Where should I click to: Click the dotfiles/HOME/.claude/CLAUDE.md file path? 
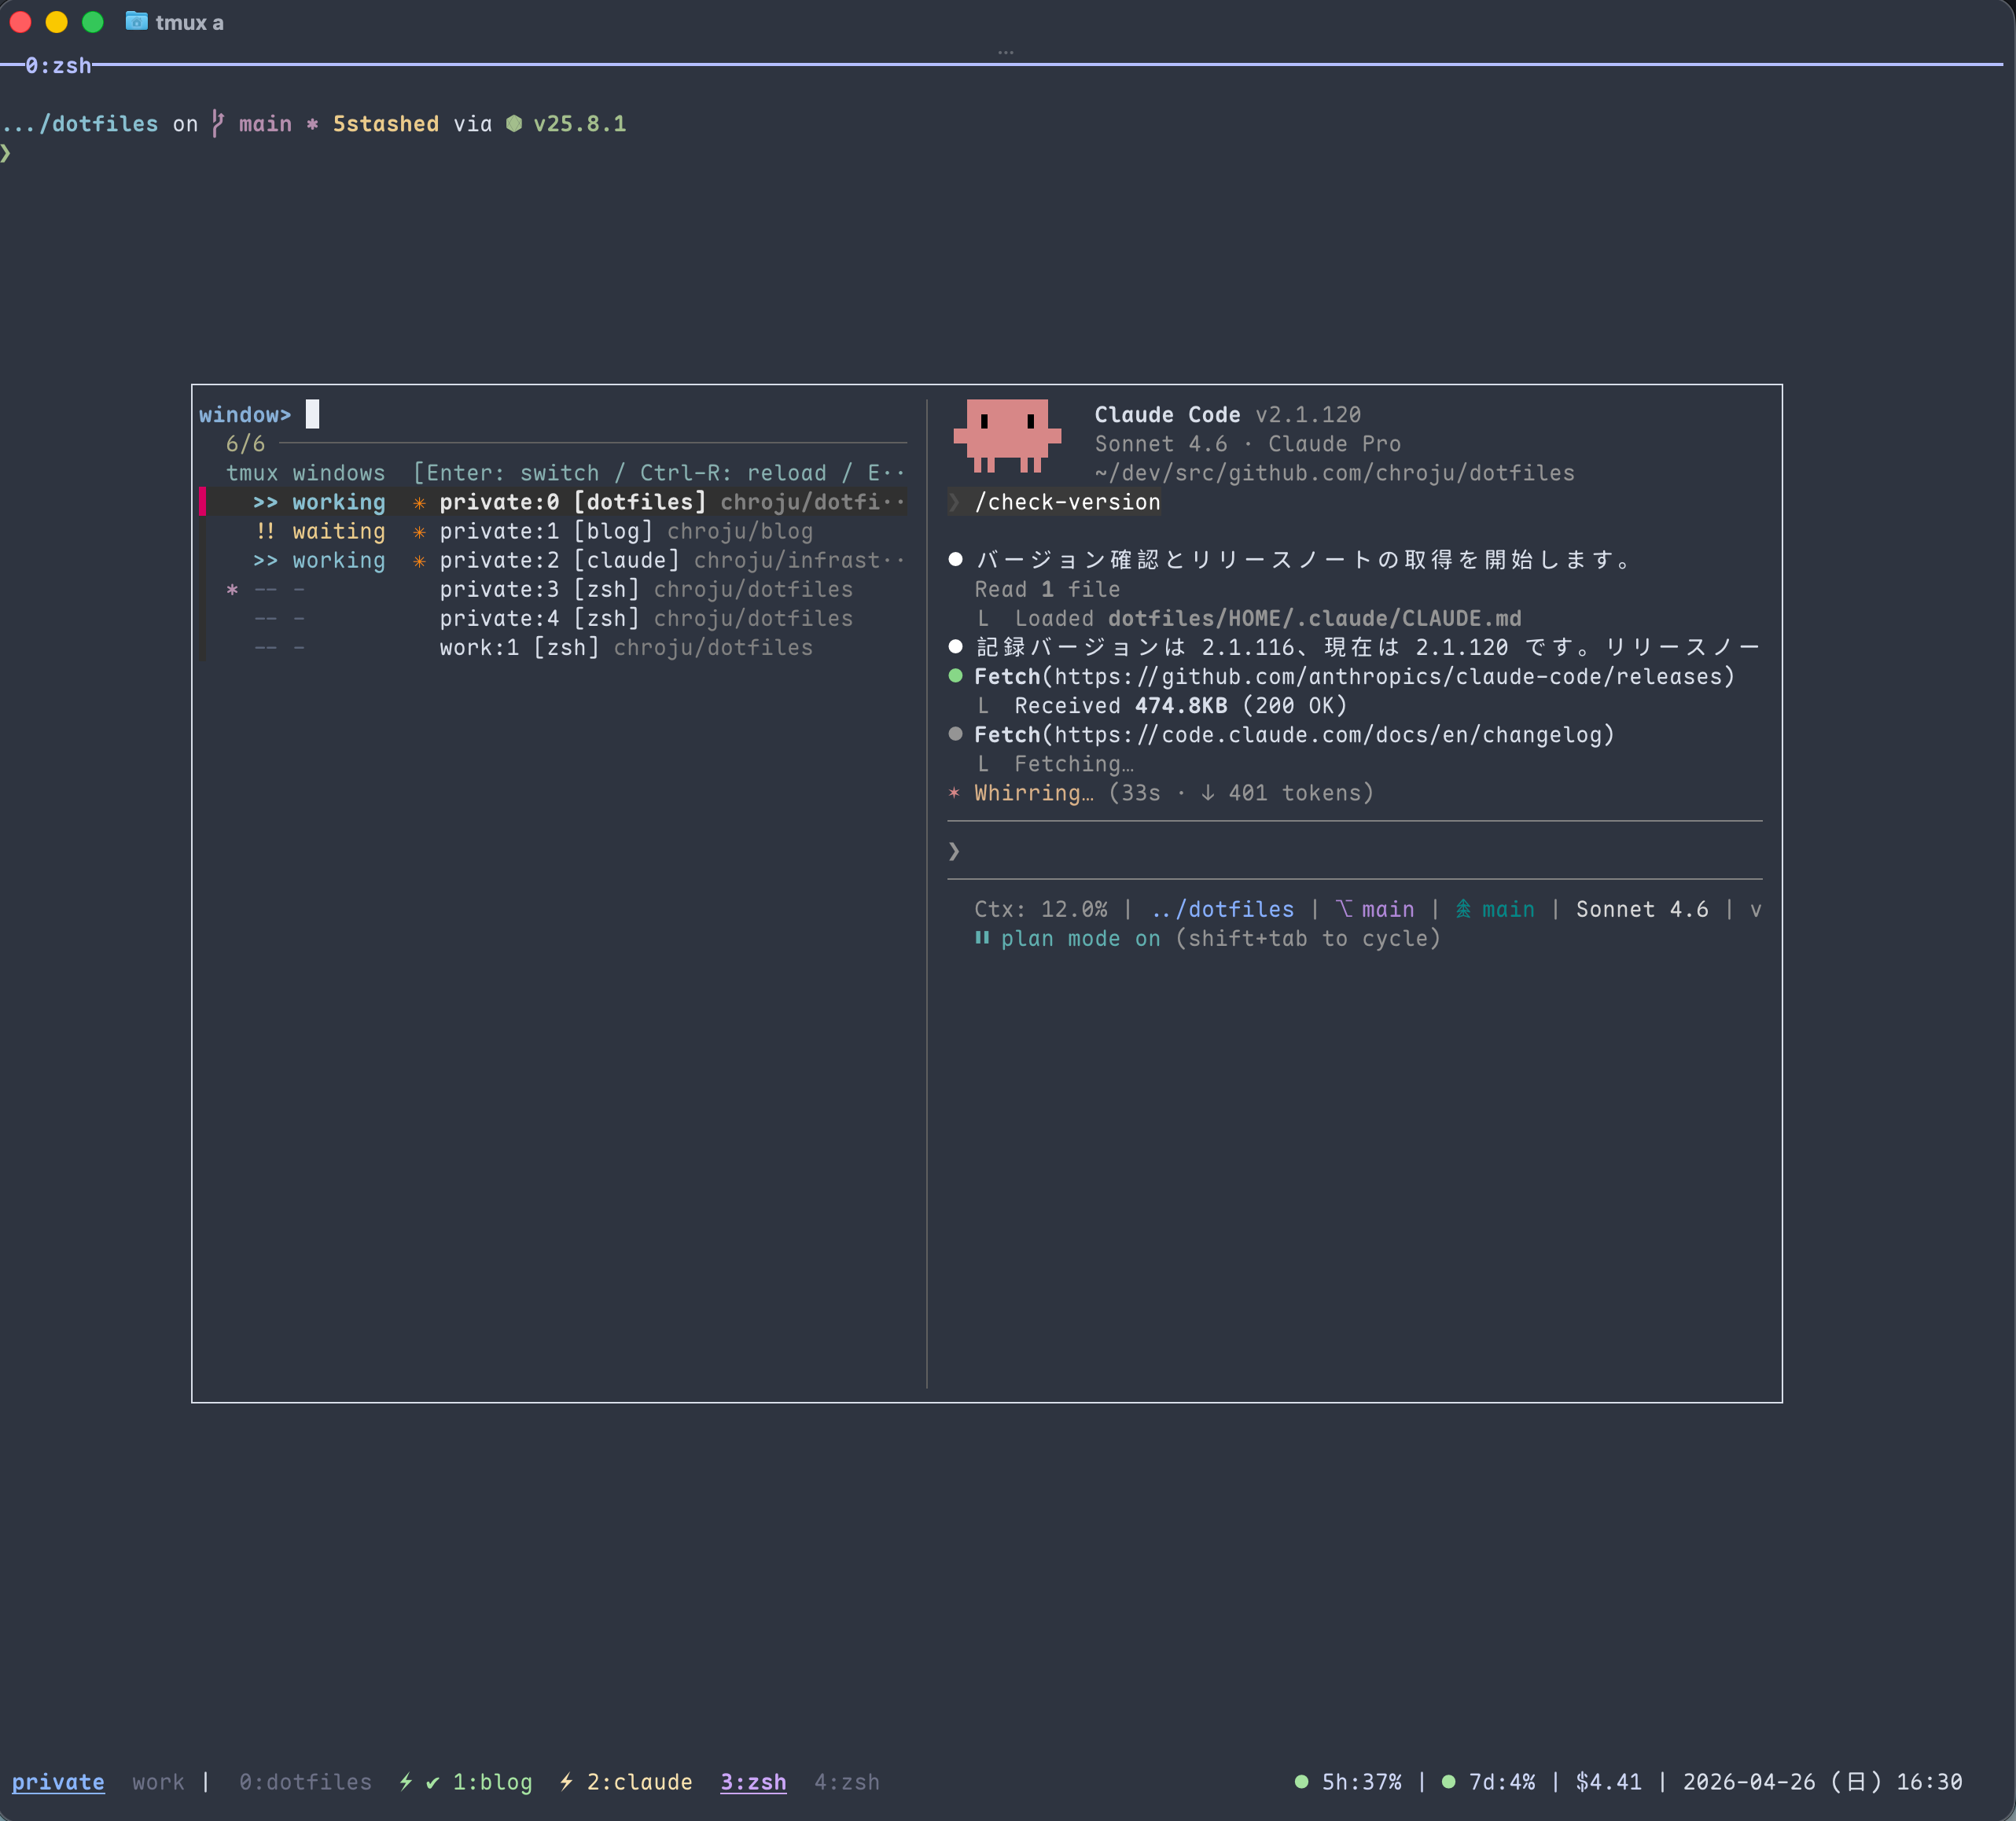1314,618
